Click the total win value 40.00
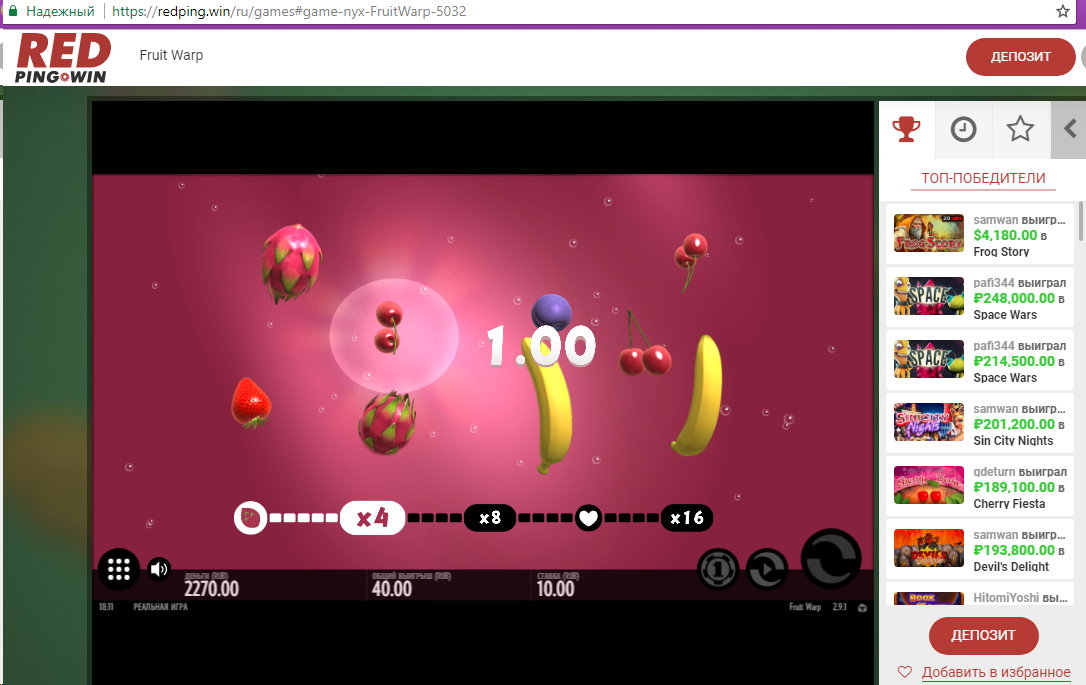 pyautogui.click(x=392, y=589)
